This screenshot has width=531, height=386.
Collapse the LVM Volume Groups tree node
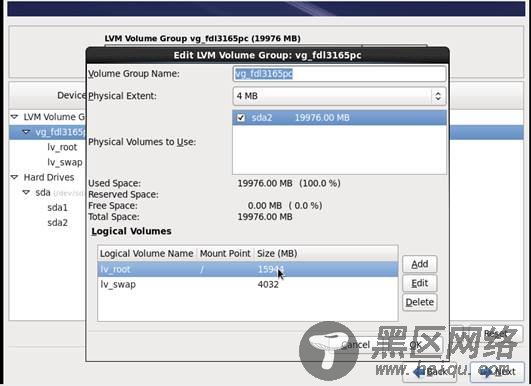[x=14, y=117]
